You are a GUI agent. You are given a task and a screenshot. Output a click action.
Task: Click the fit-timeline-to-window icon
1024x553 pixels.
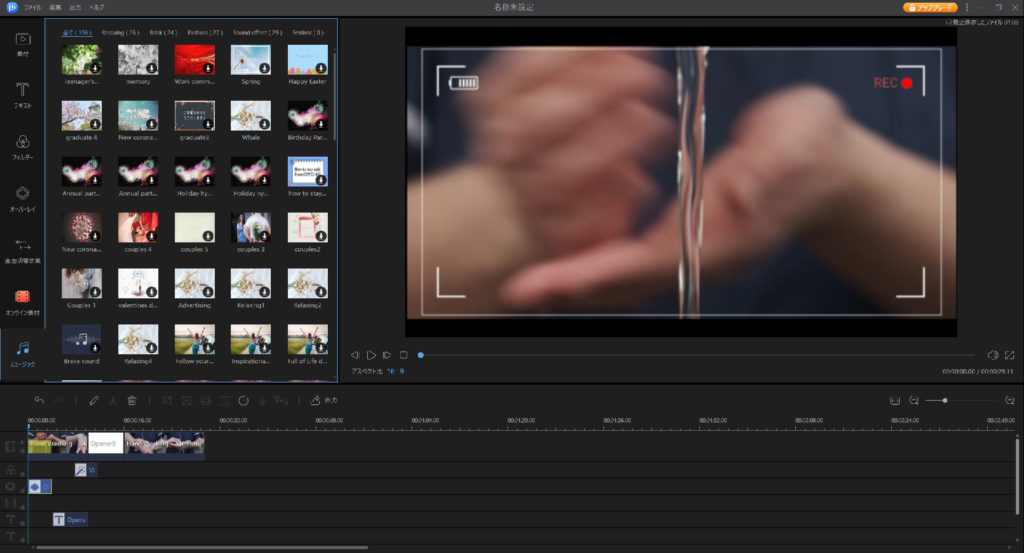click(895, 400)
